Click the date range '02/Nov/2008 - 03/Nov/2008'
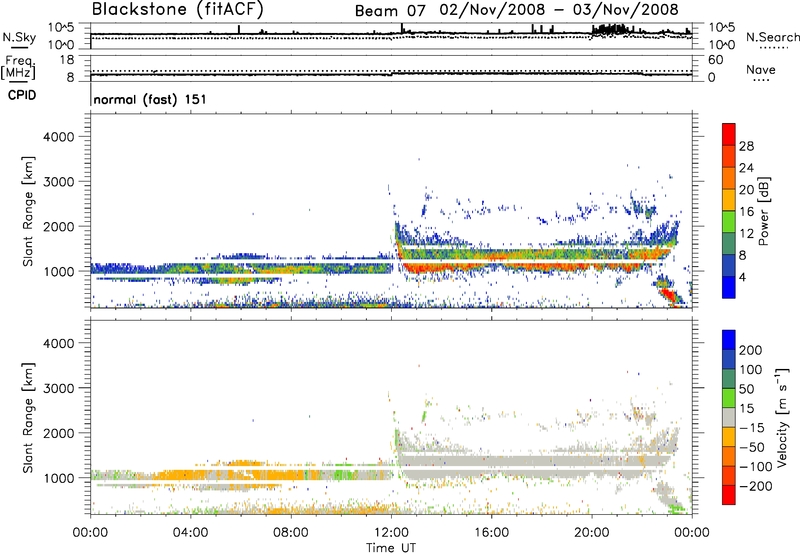Screen dimensions: 800x554 coord(559,10)
